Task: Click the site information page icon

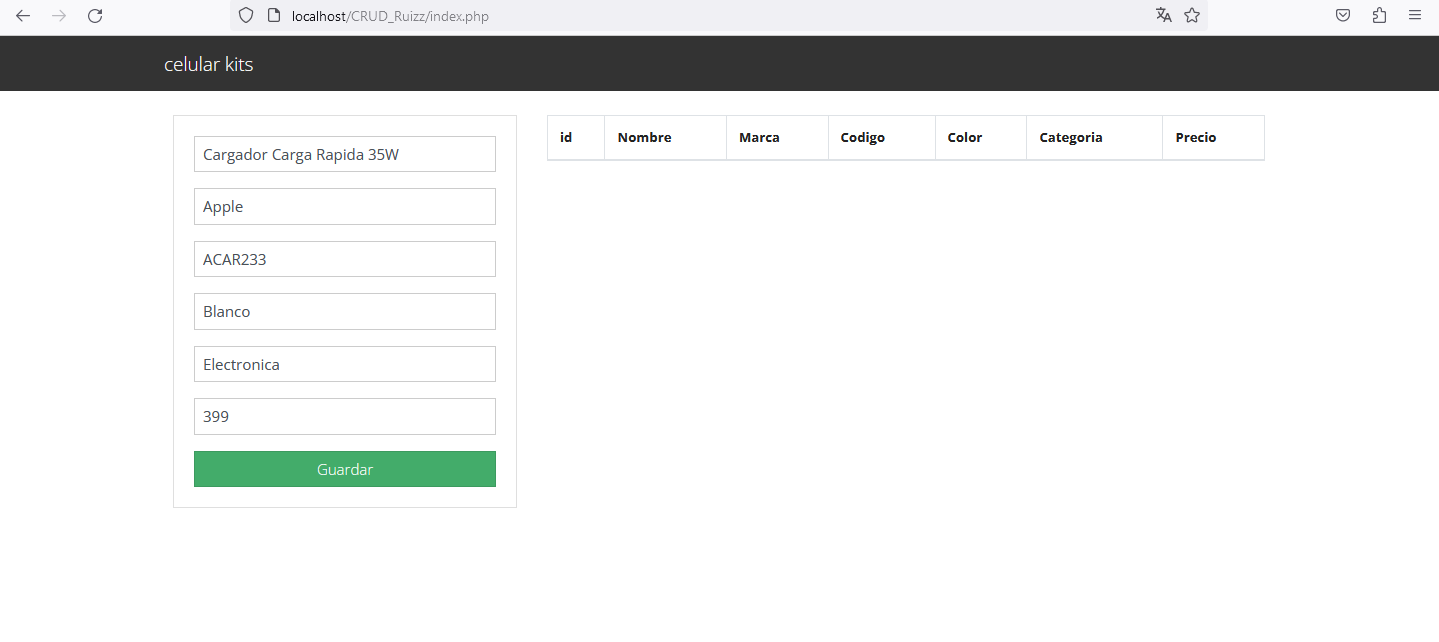Action: [x=273, y=15]
